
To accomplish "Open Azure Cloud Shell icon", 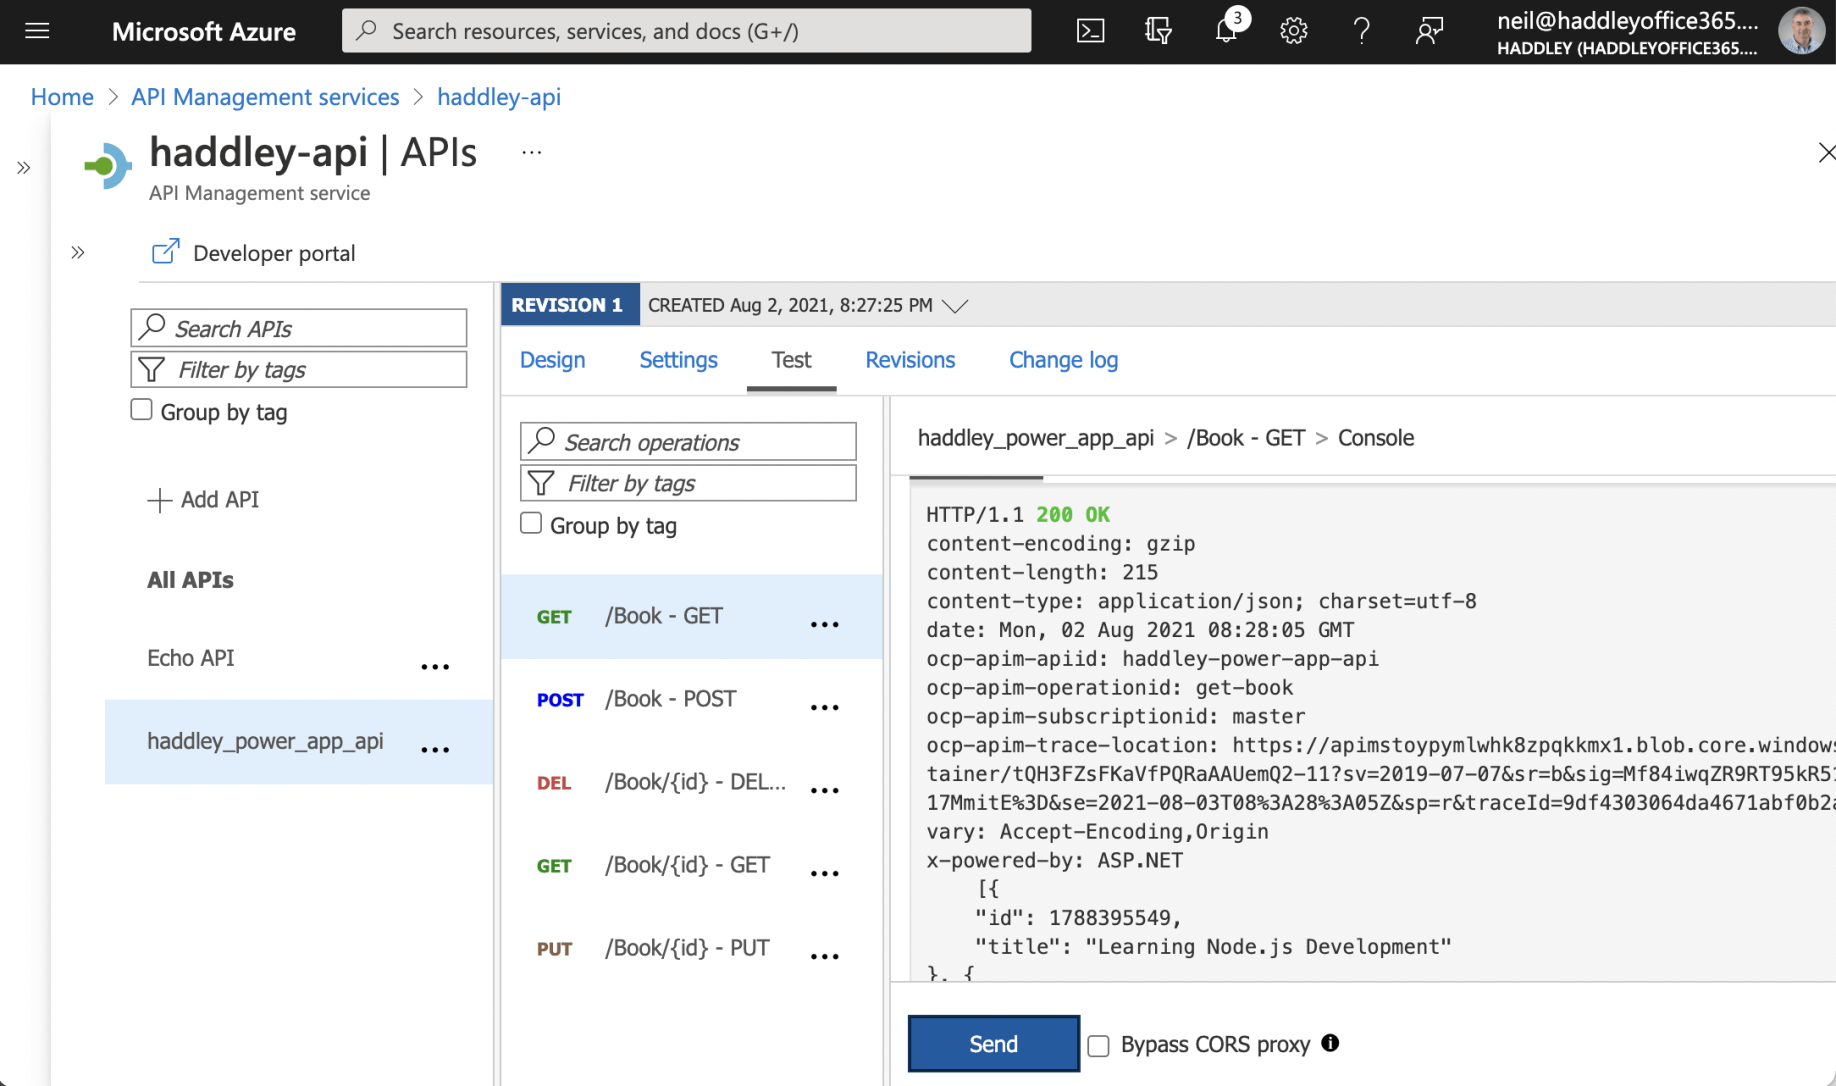I will (1090, 31).
